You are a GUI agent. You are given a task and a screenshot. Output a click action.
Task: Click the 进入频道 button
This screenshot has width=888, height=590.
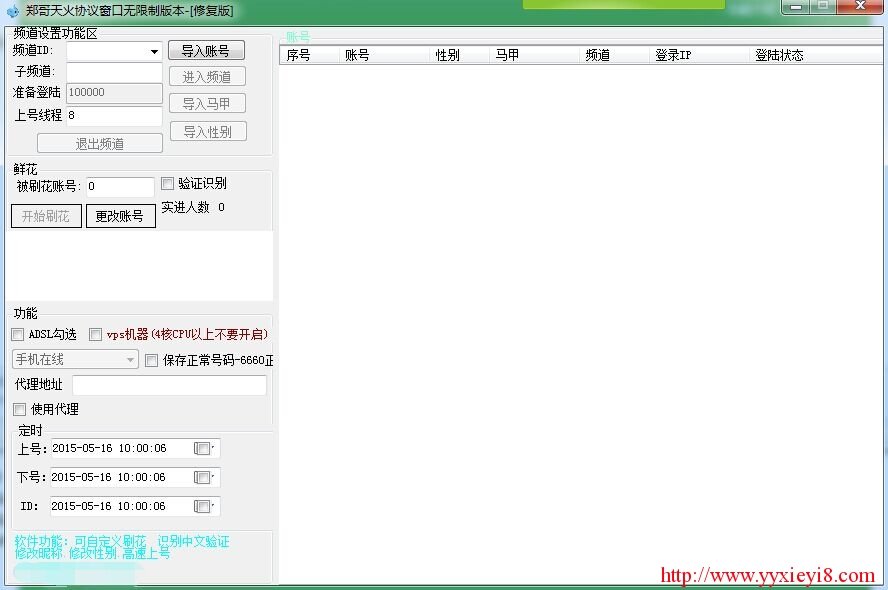[207, 75]
